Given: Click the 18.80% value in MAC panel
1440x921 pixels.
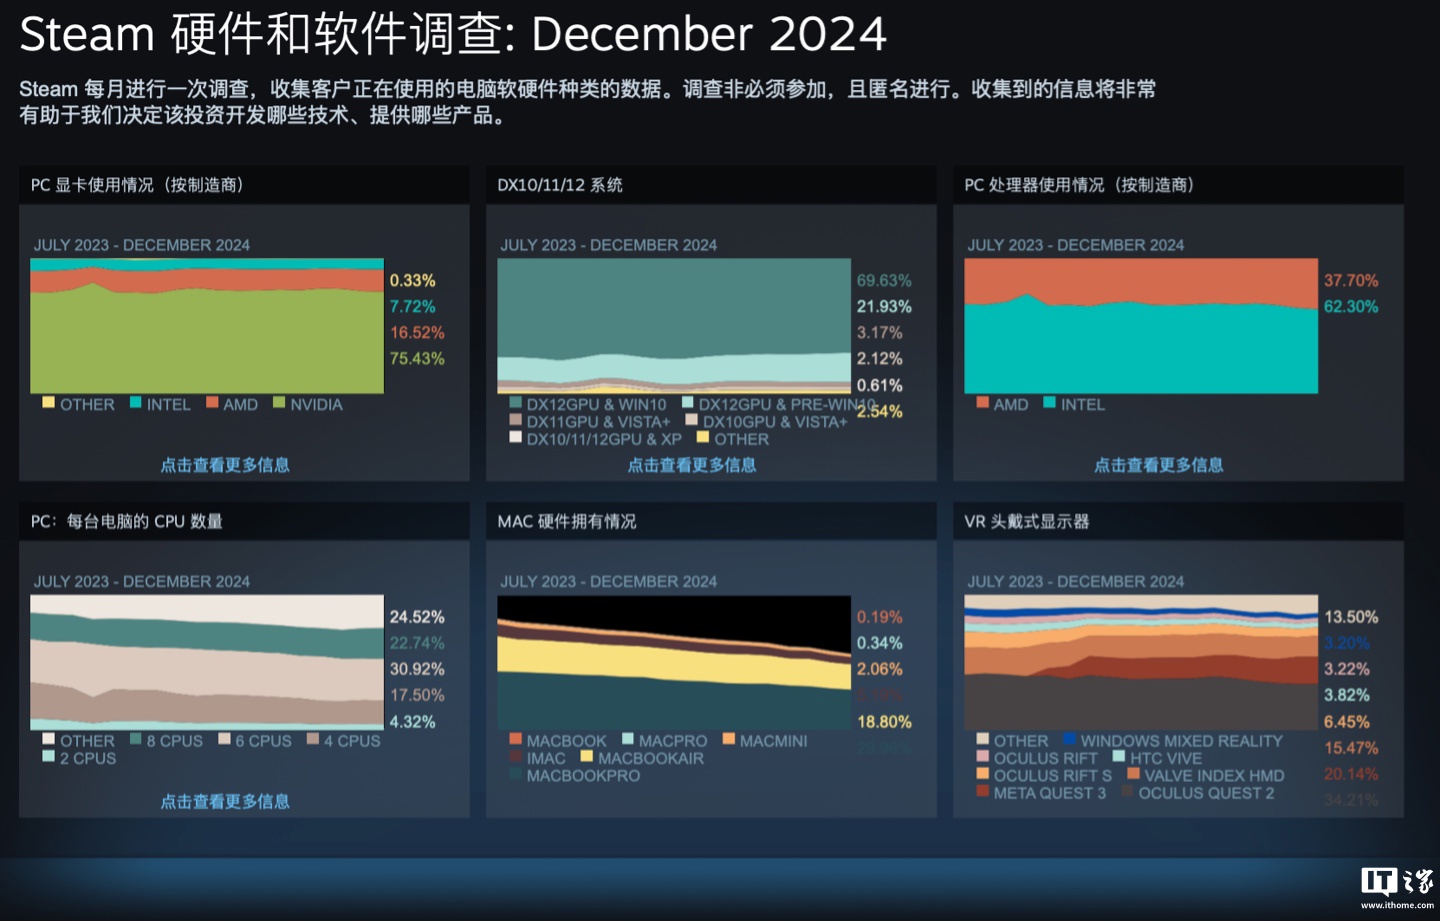Looking at the screenshot, I should point(884,721).
